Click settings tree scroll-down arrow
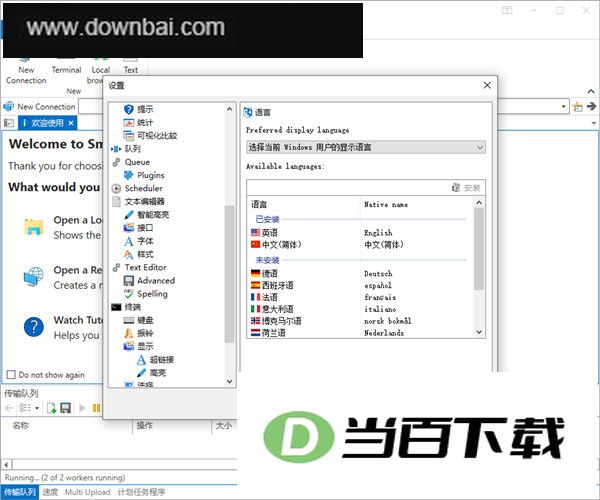600x500 pixels. point(229,381)
